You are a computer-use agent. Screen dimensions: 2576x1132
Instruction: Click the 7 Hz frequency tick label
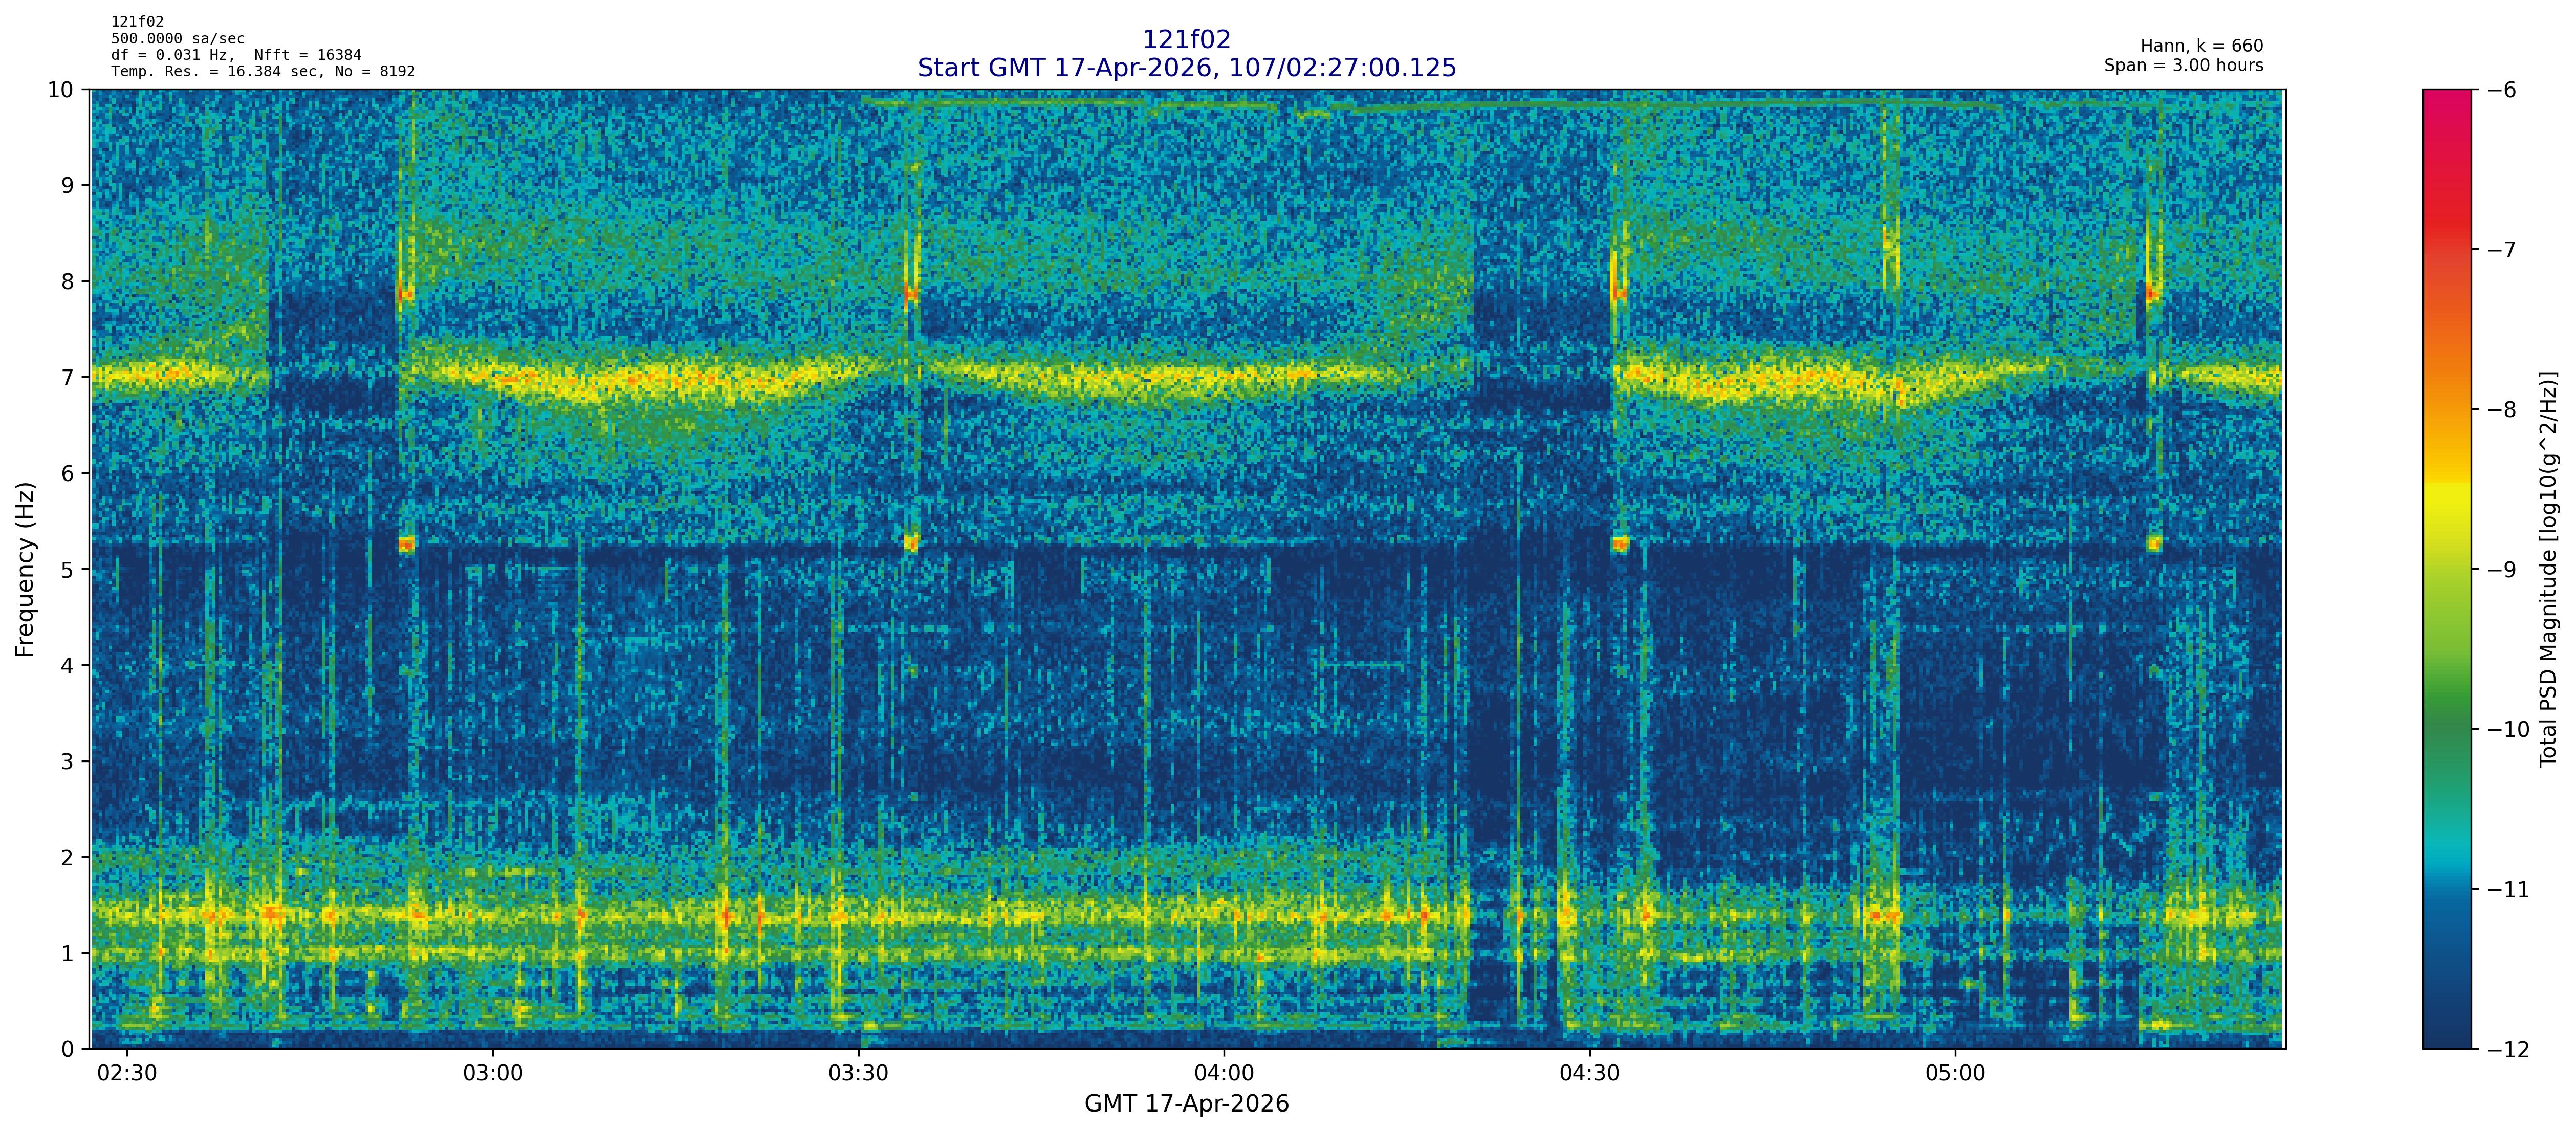67,378
